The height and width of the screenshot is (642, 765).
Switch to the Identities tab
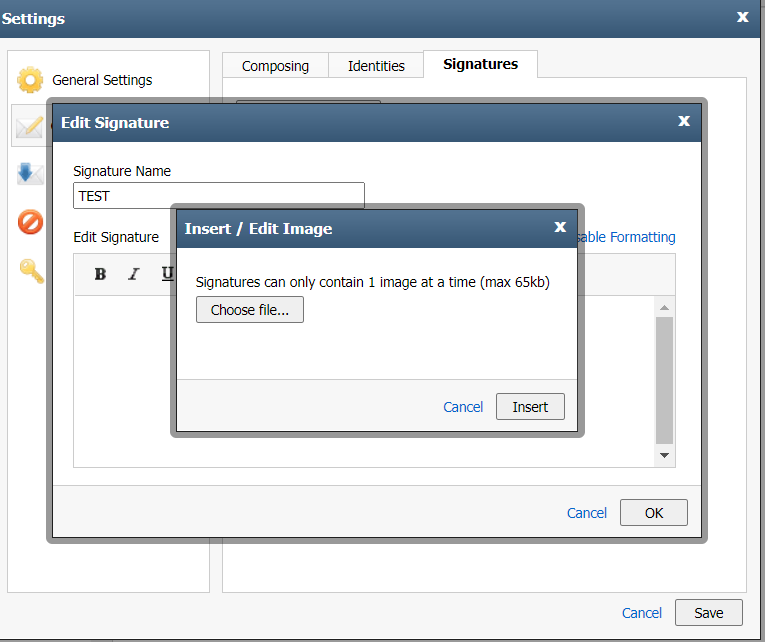pyautogui.click(x=376, y=65)
